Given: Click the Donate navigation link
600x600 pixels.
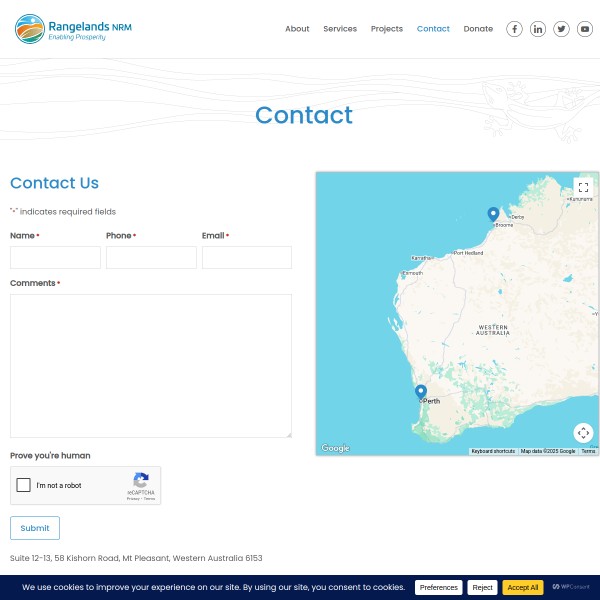Looking at the screenshot, I should coord(478,29).
